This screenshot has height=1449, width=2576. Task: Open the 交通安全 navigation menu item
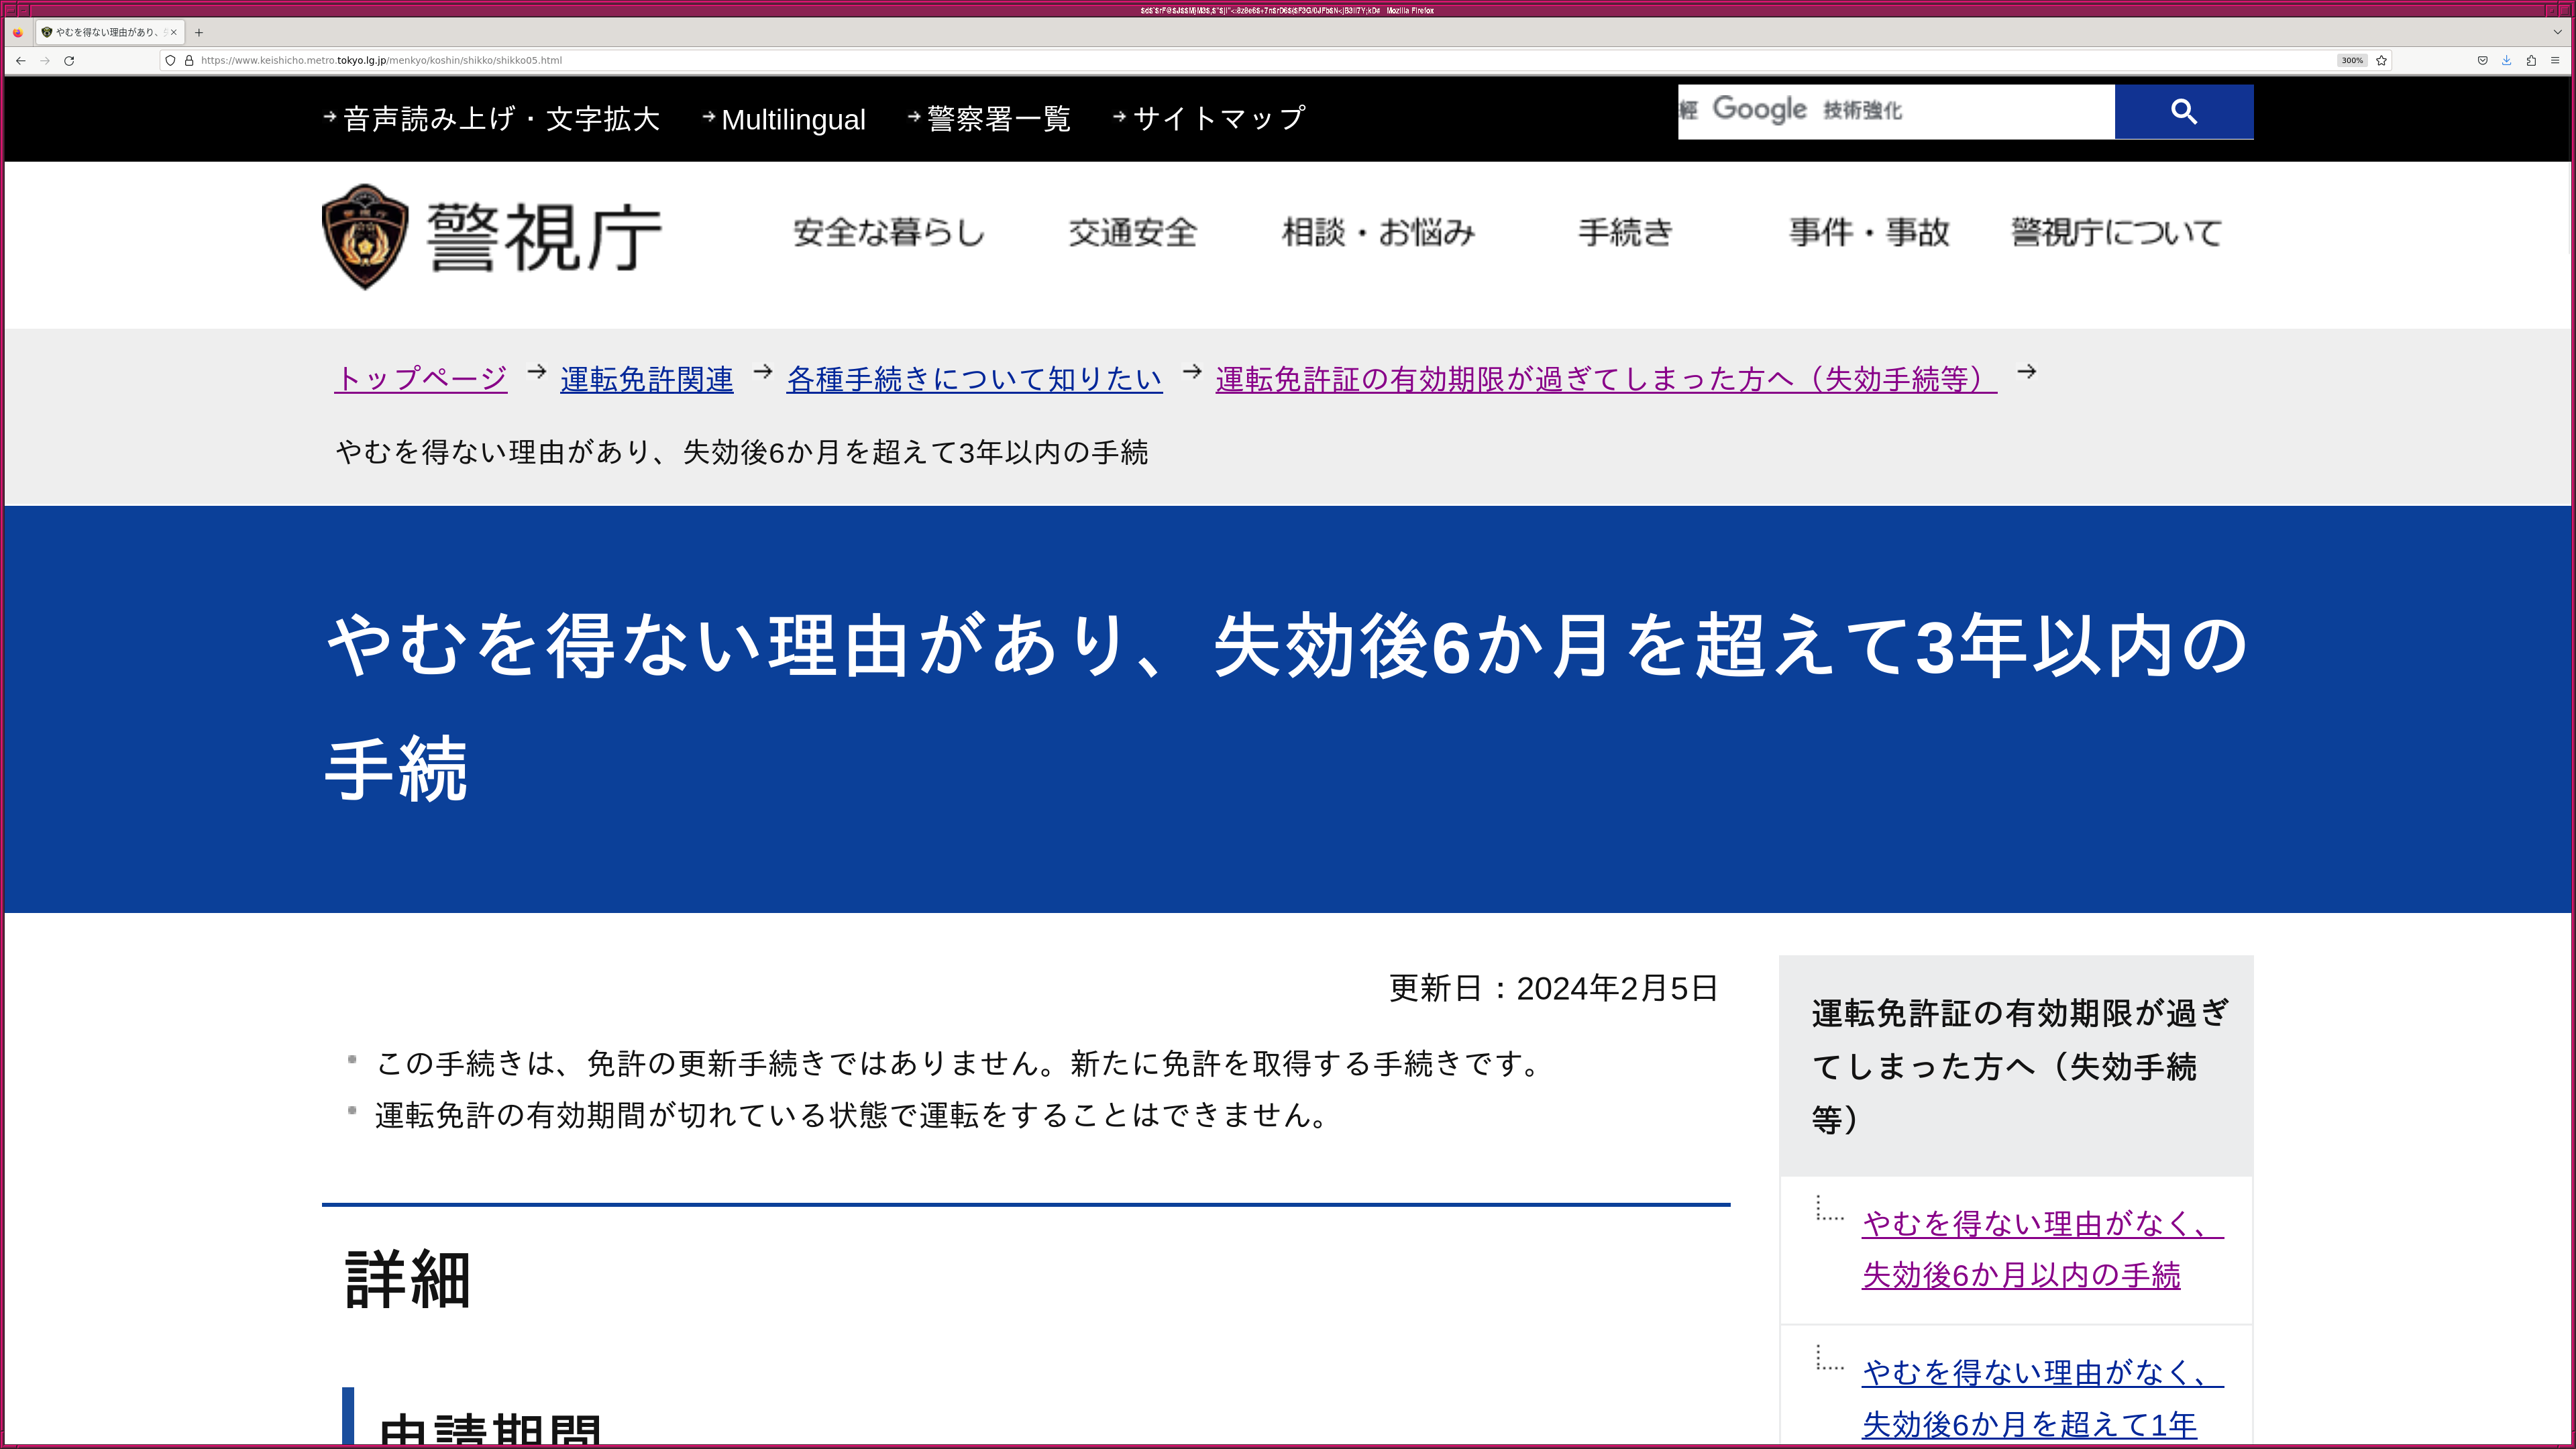(x=1132, y=232)
